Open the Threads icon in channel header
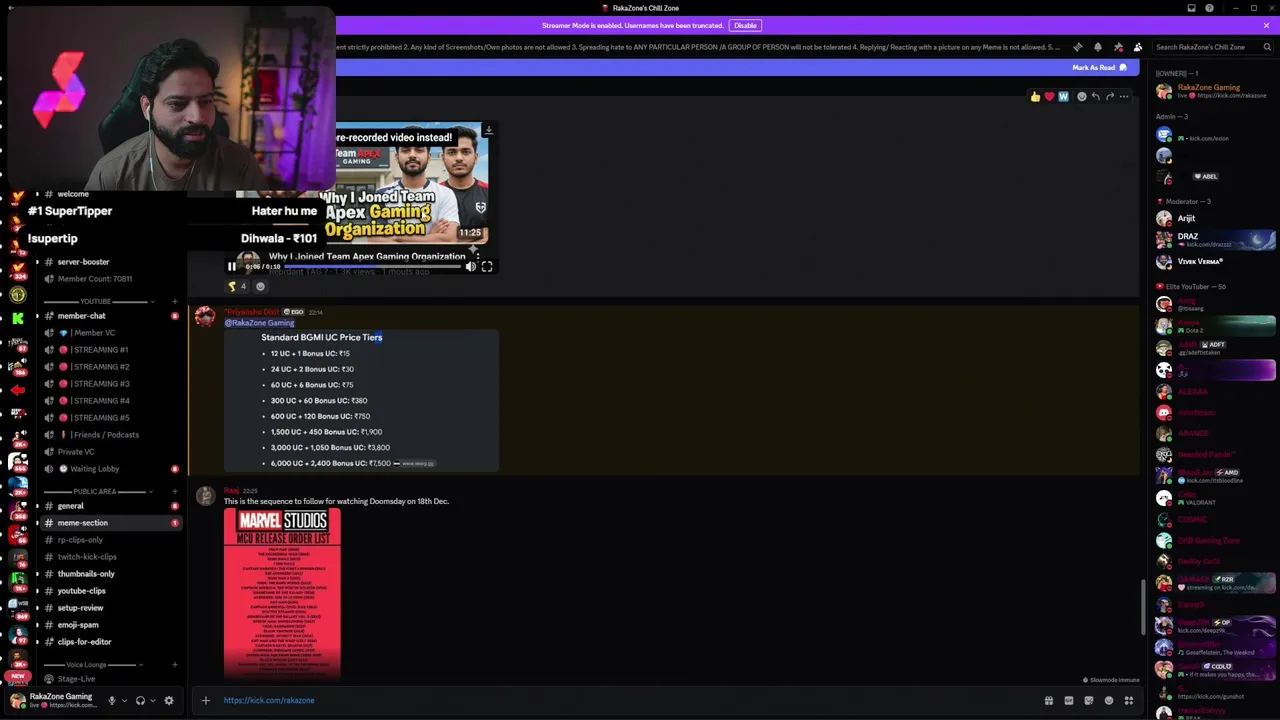Image resolution: width=1280 pixels, height=720 pixels. tap(1077, 47)
